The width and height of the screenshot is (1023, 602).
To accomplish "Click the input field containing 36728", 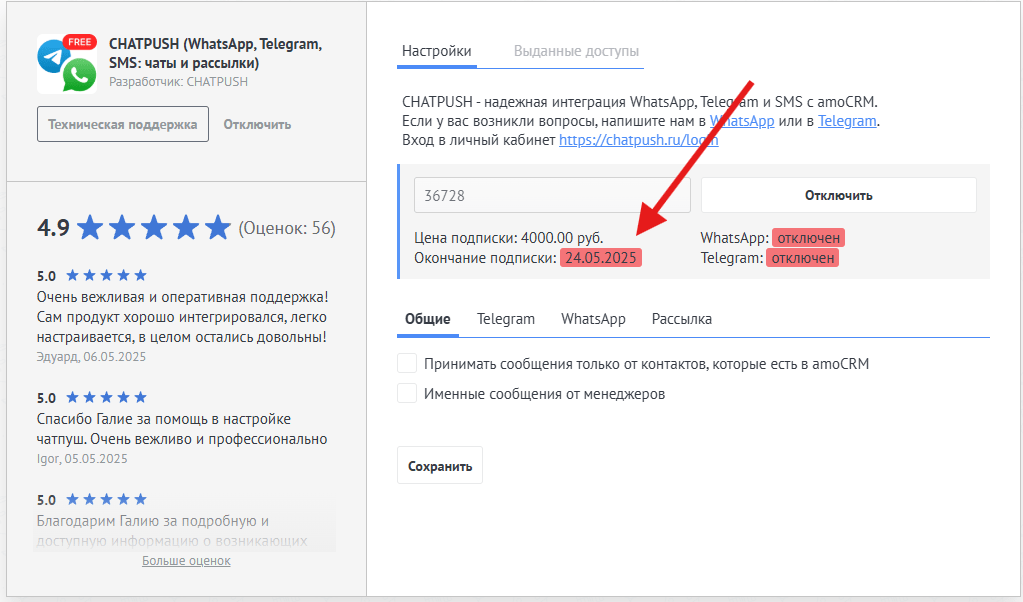I will pos(552,195).
